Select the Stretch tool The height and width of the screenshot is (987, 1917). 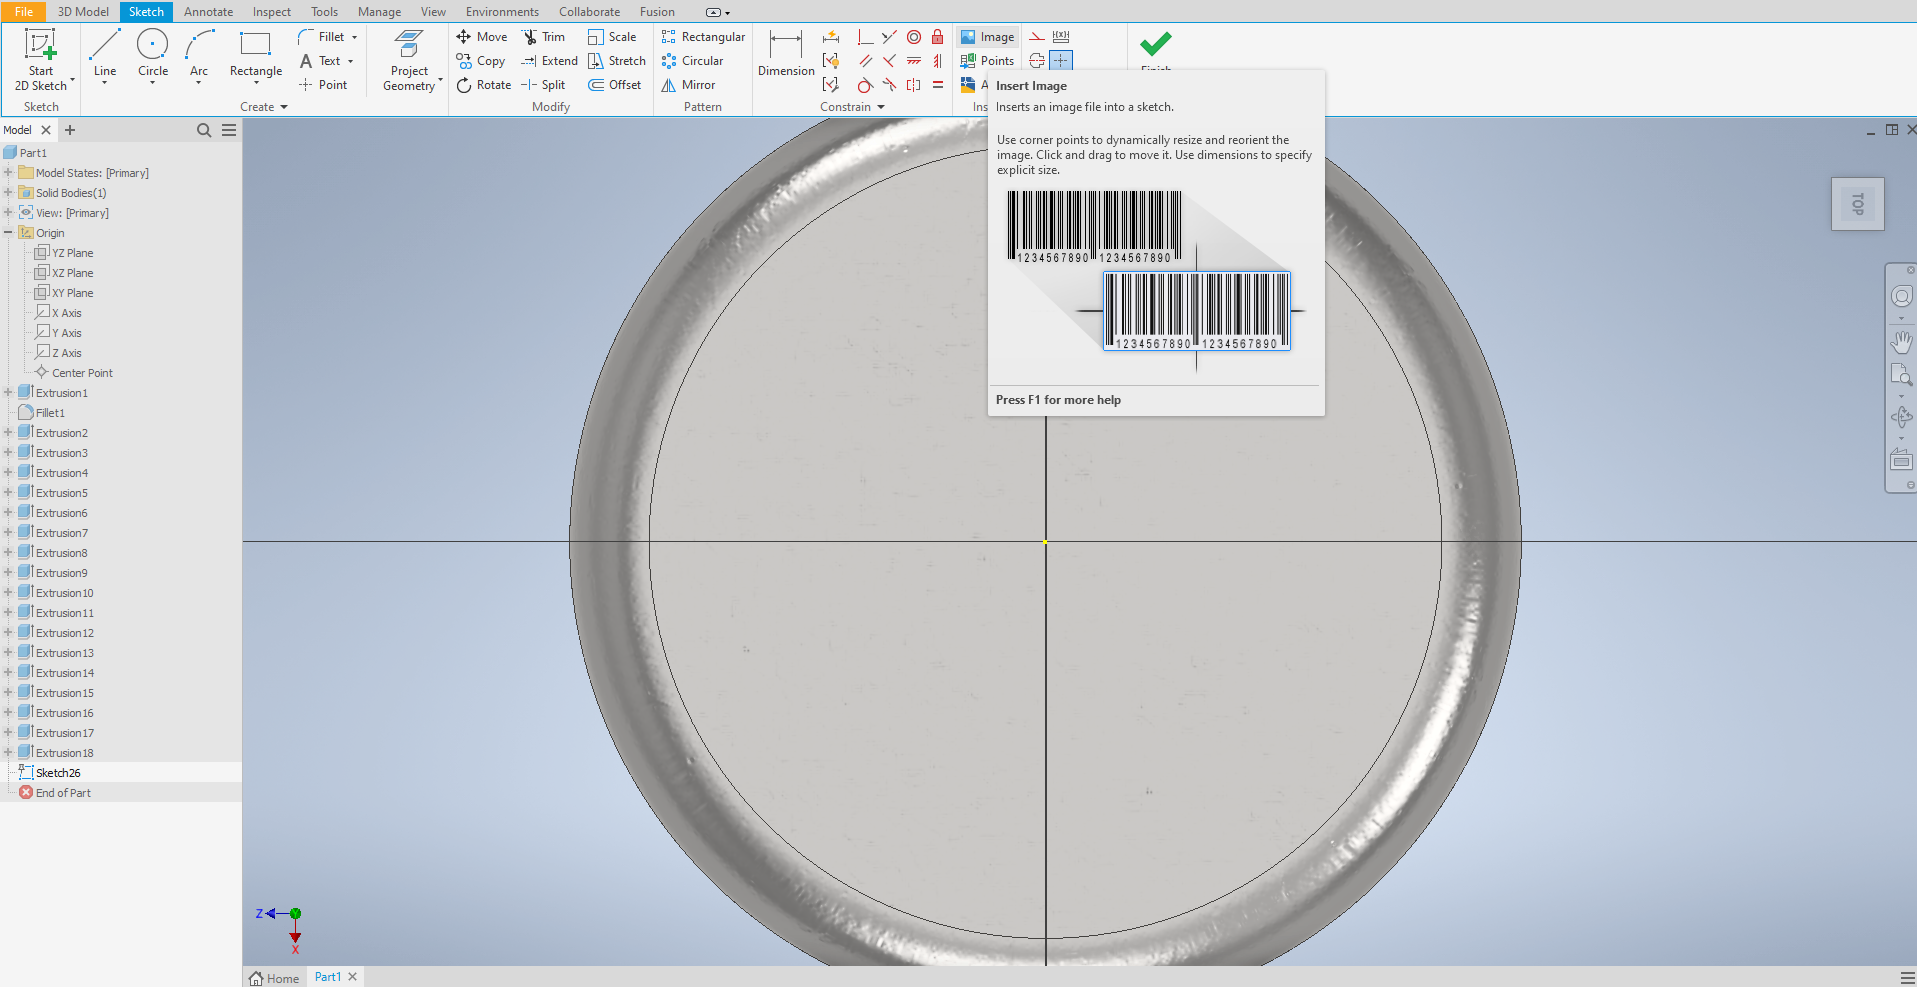(617, 61)
